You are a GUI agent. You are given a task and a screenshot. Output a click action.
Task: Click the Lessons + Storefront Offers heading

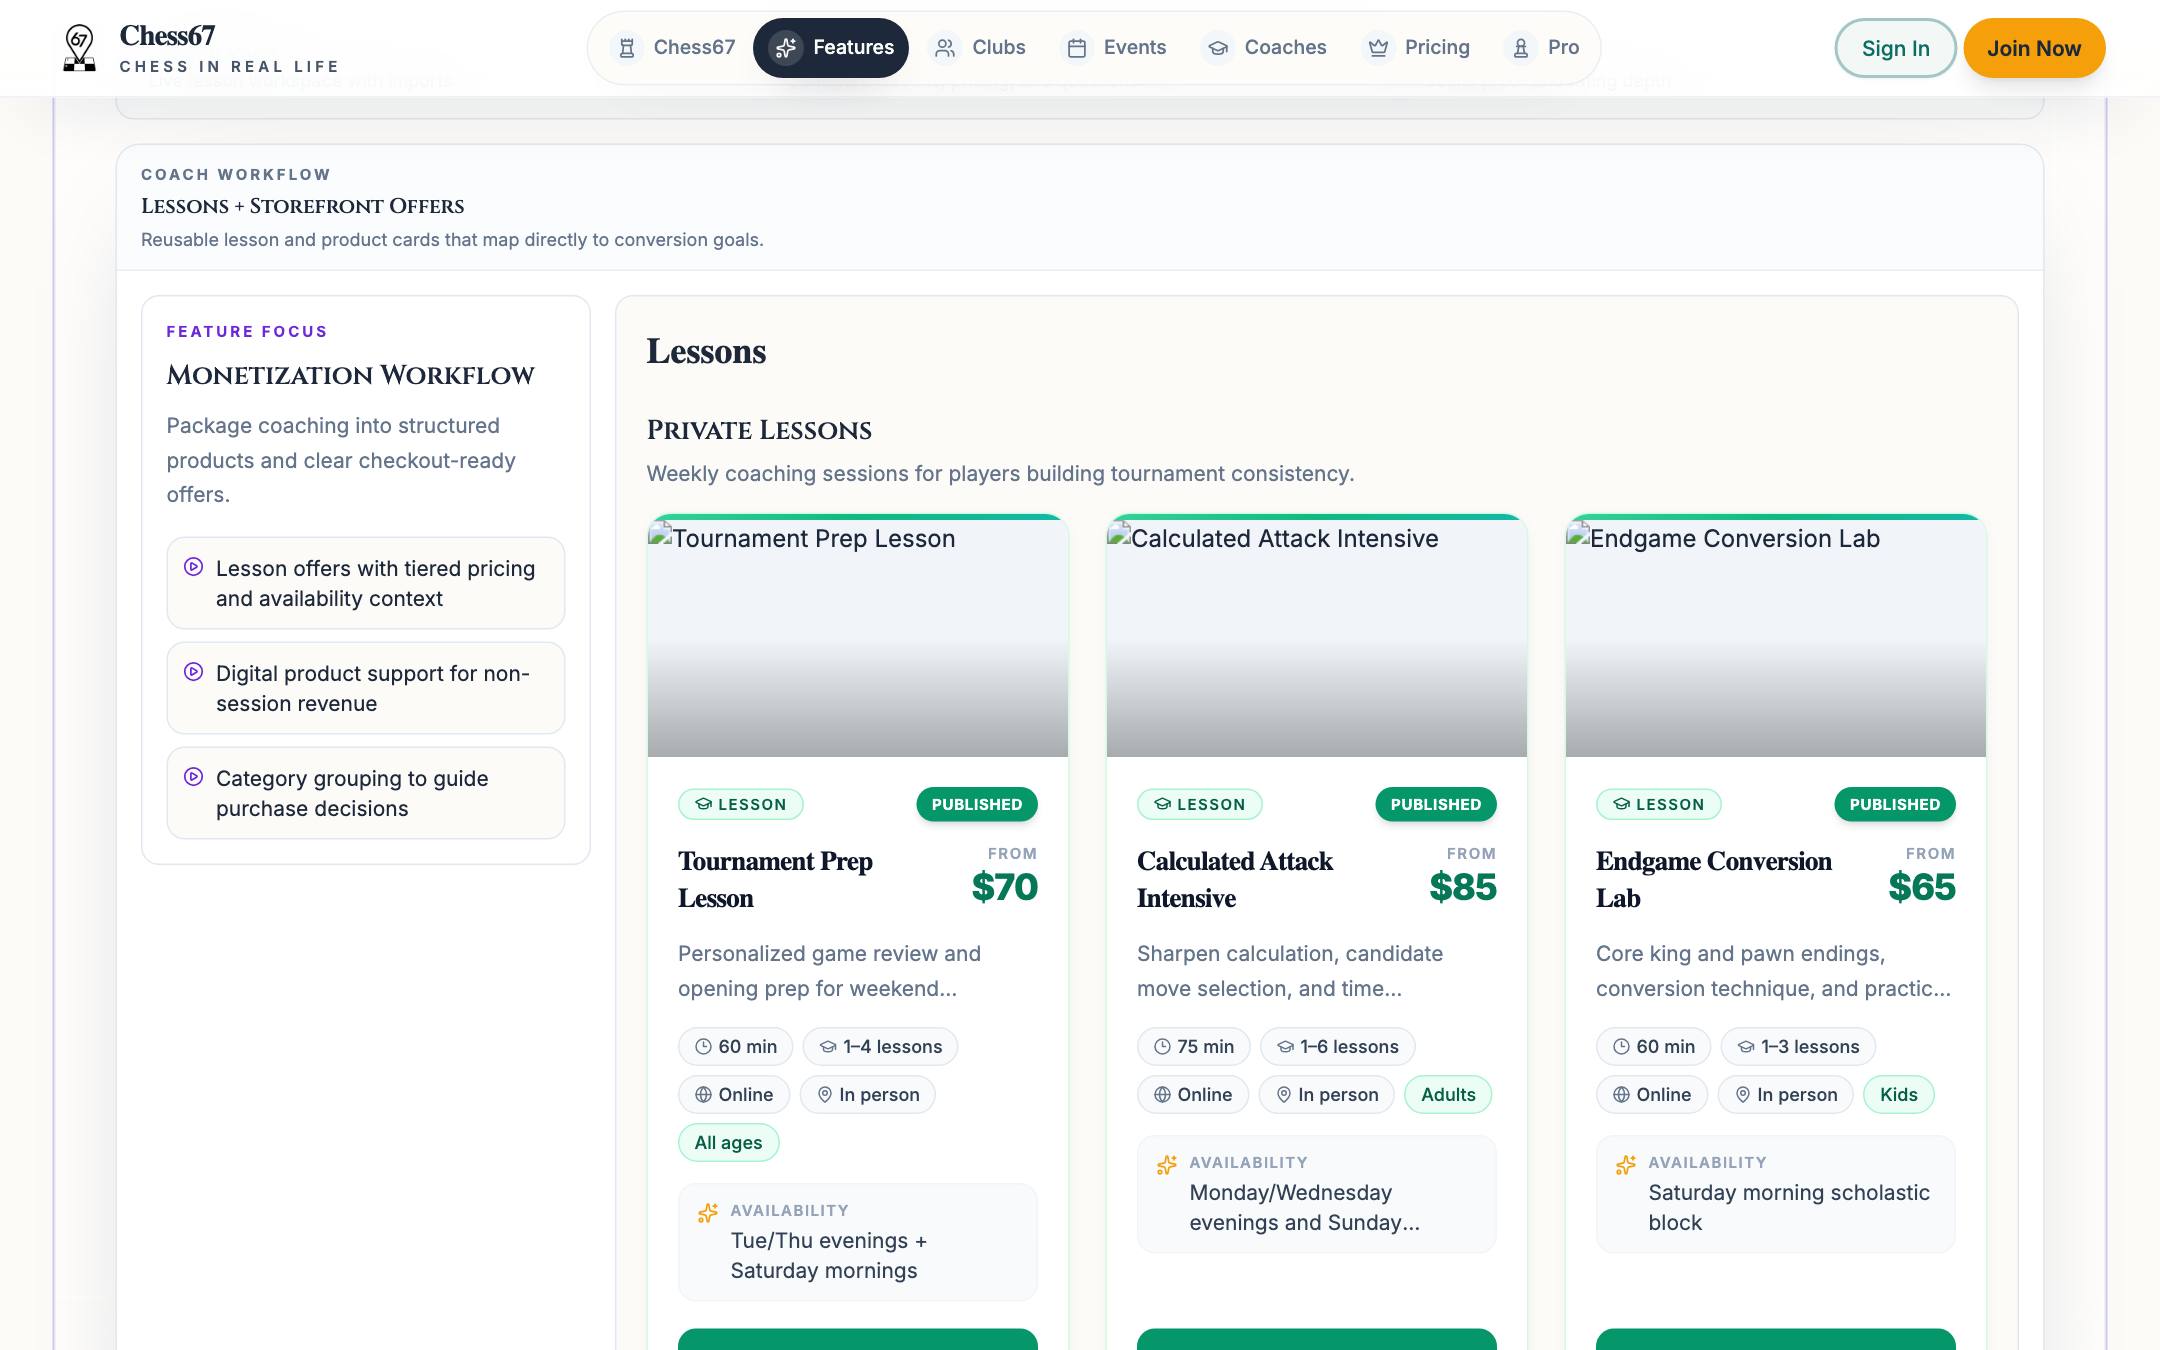[302, 207]
